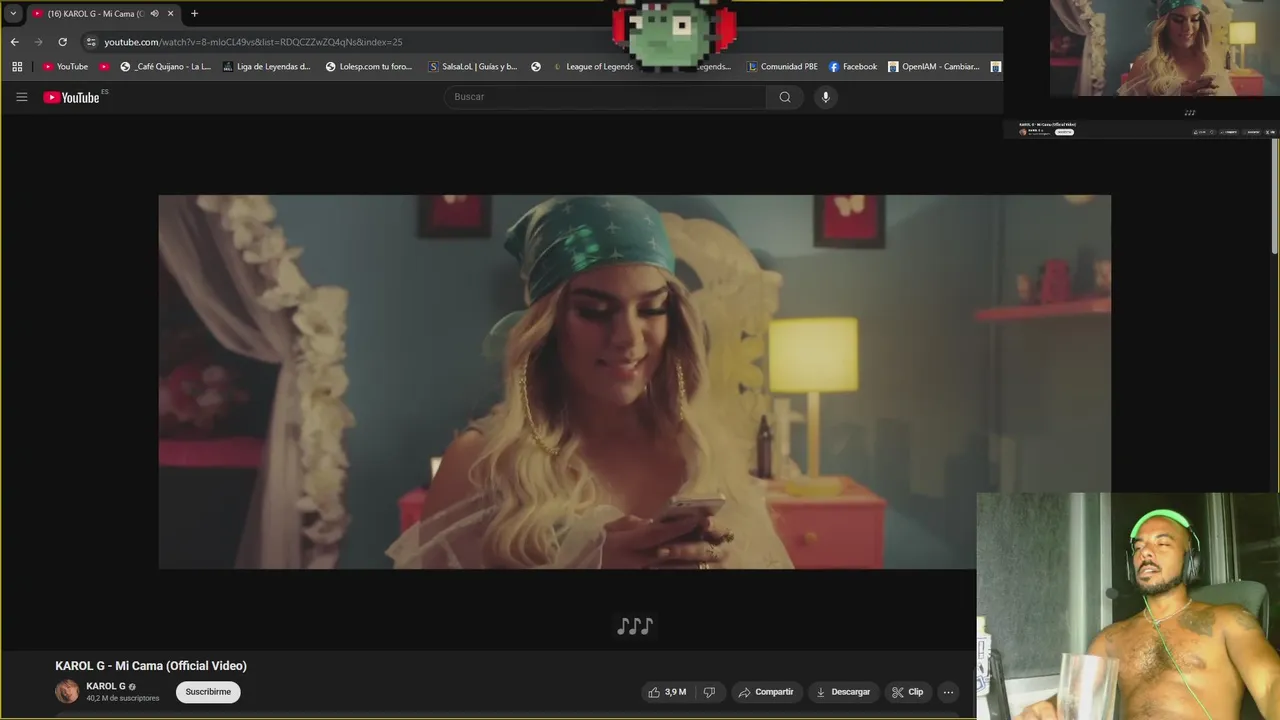Mute the tab via speaker icon
Image resolution: width=1280 pixels, height=720 pixels.
pos(154,14)
